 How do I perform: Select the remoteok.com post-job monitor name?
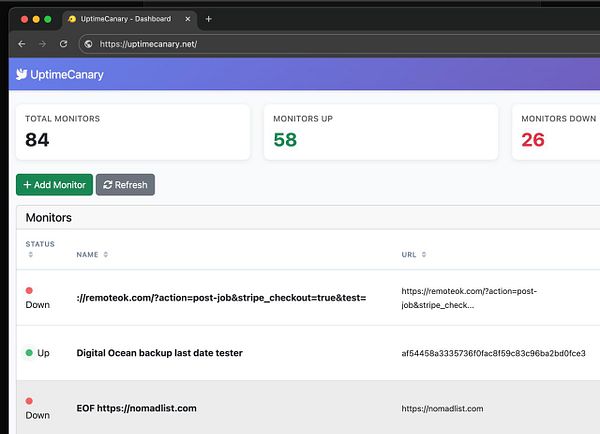221,298
